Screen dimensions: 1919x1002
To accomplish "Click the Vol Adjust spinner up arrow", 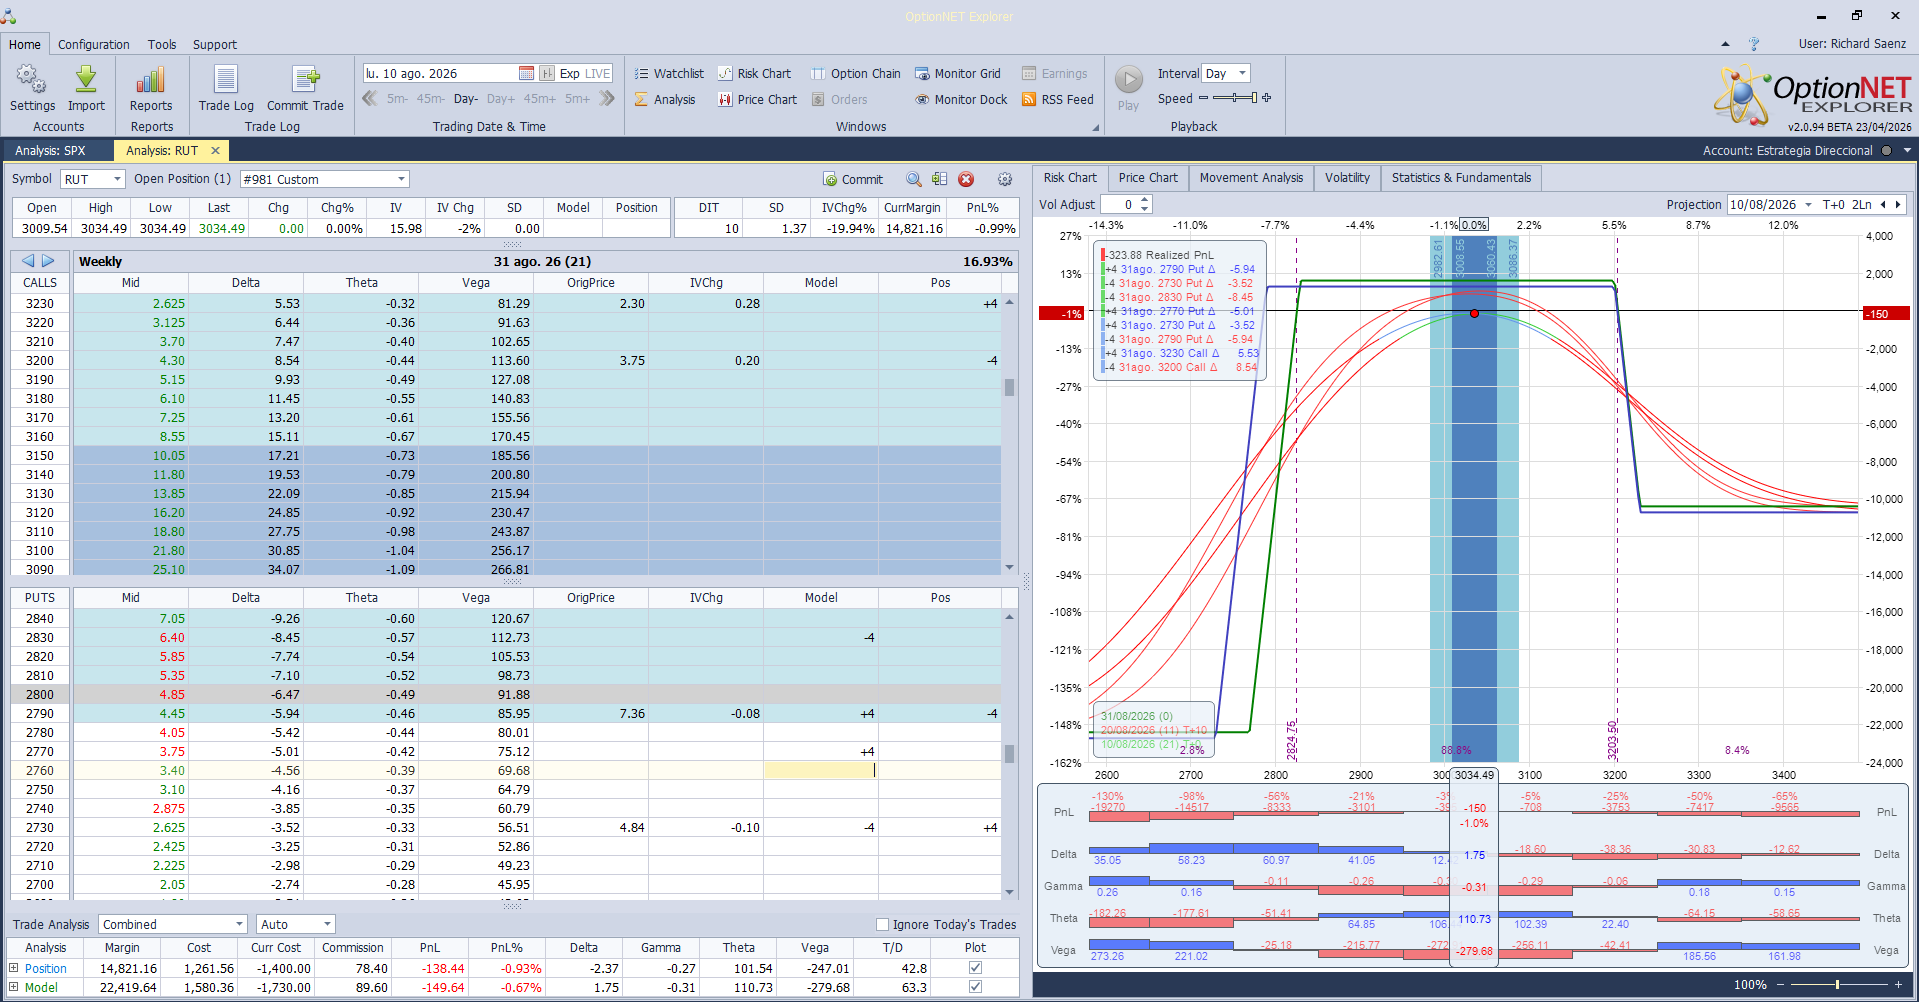I will click(x=1145, y=200).
